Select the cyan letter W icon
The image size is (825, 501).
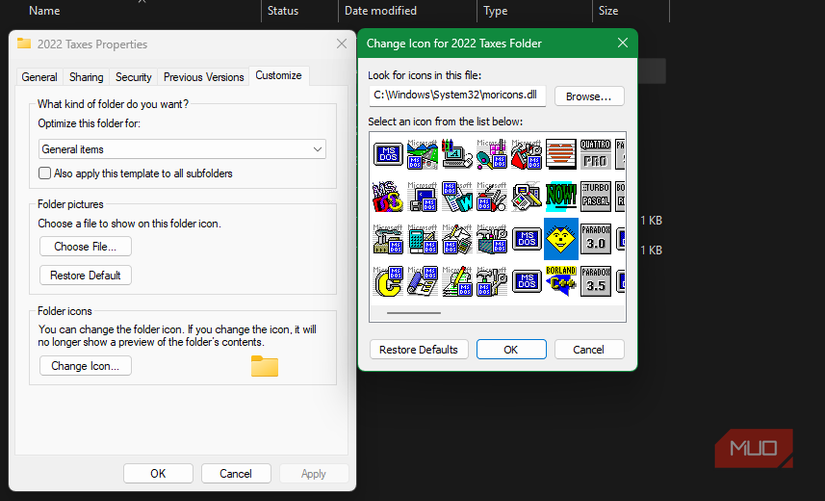[x=457, y=197]
